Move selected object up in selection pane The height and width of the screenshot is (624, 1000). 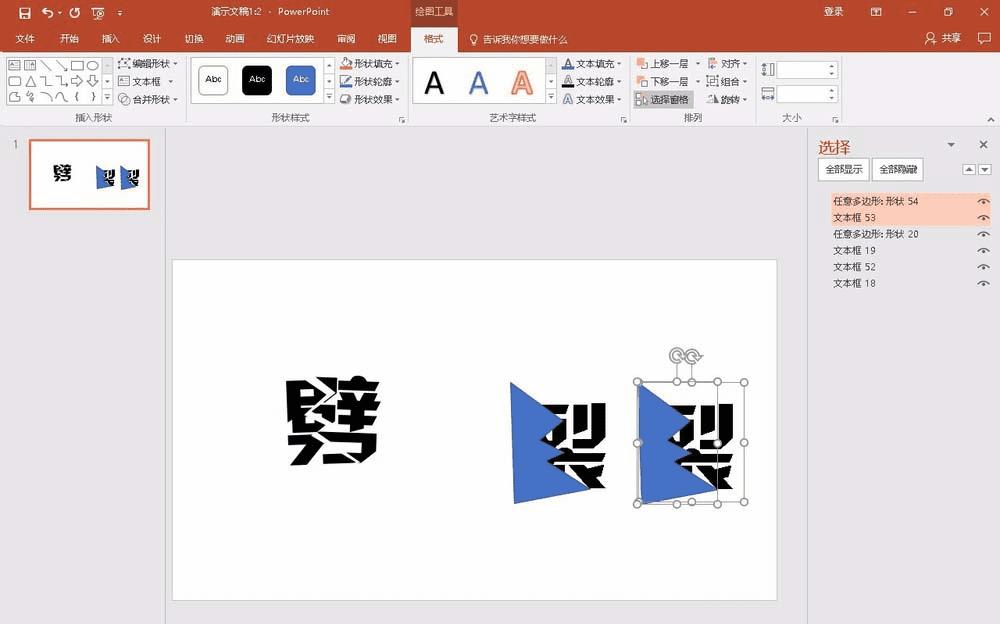click(969, 169)
